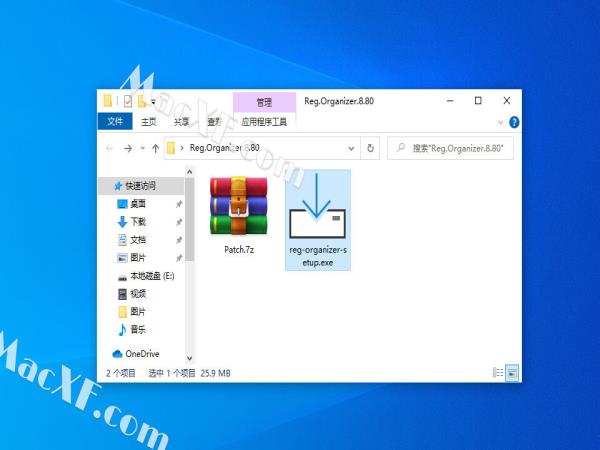This screenshot has height=450, width=600.
Task: Open 音乐 in the navigation pane
Action: 138,329
